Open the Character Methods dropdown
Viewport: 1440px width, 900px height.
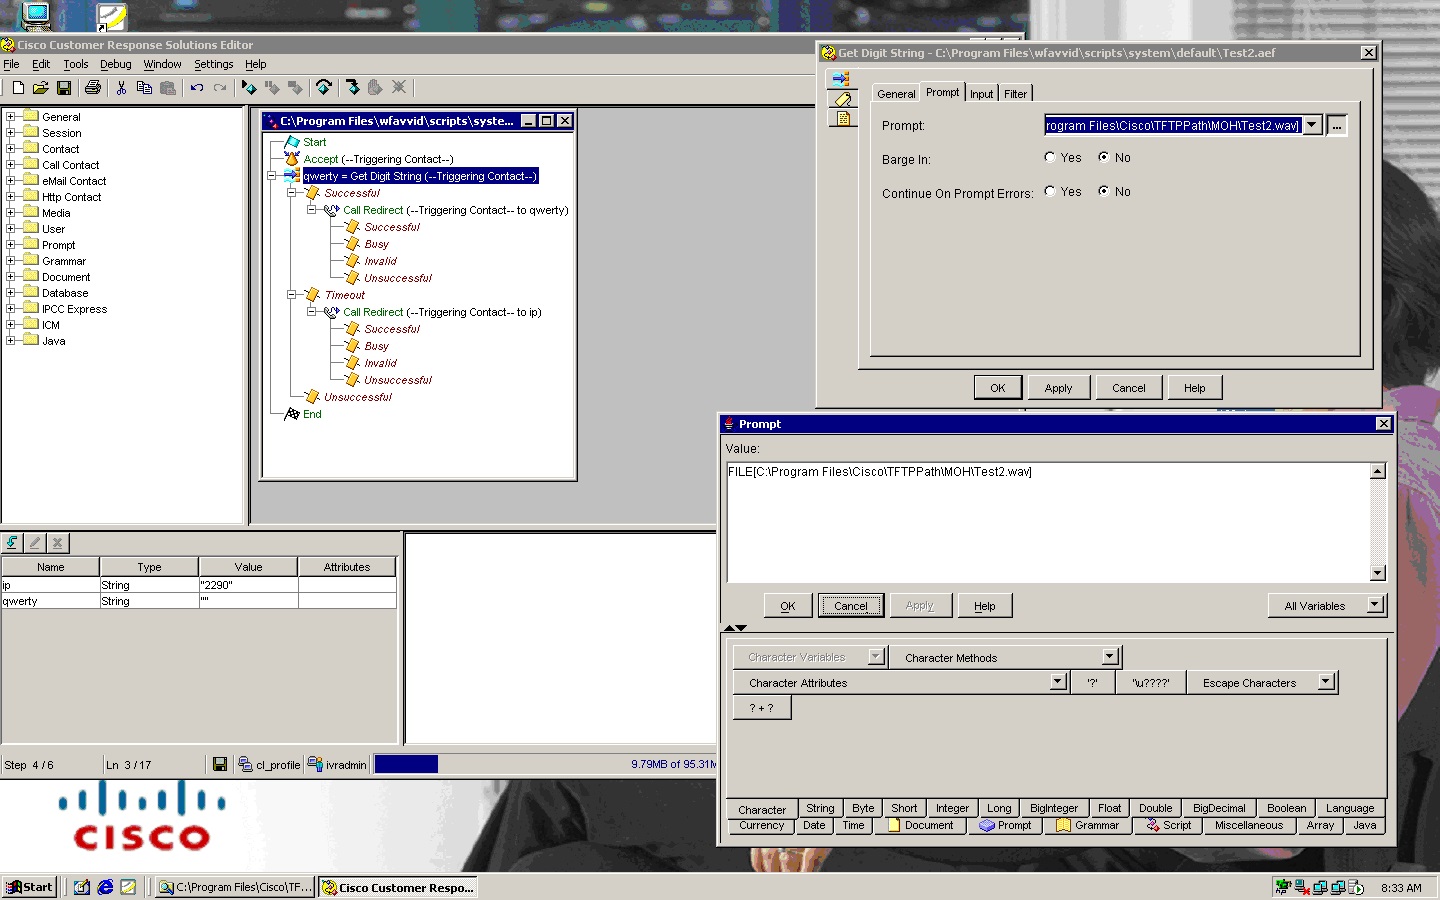pyautogui.click(x=1110, y=657)
